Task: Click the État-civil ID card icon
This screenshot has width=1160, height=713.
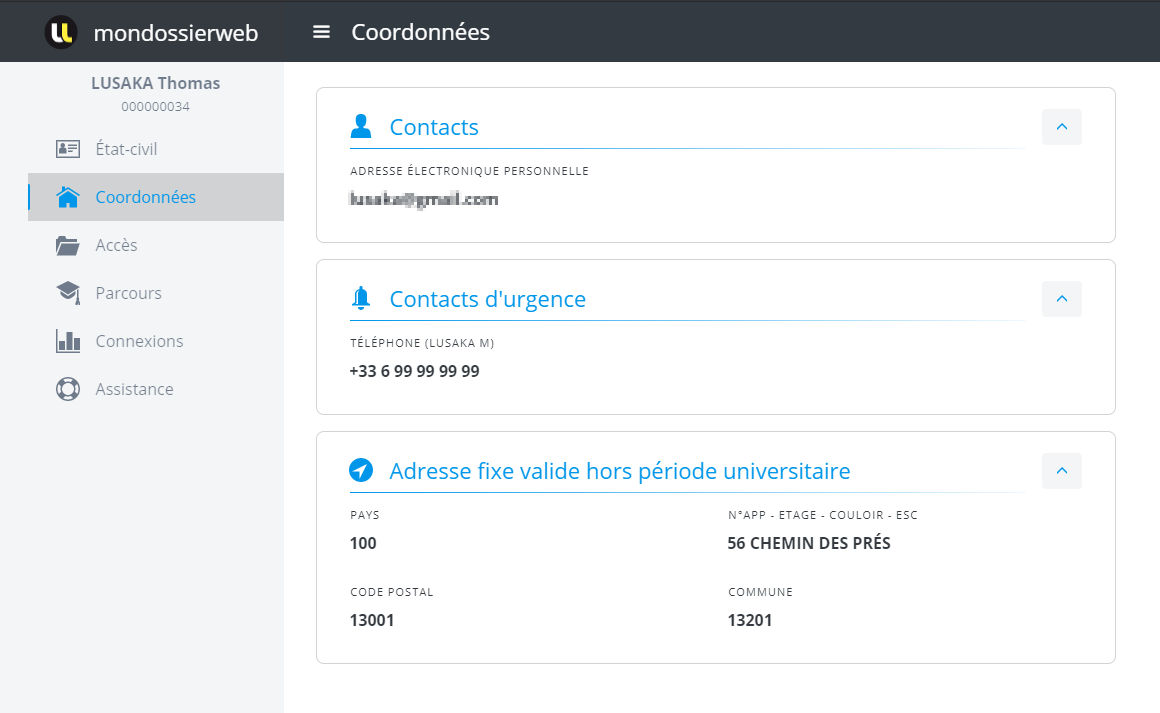Action: tap(68, 149)
